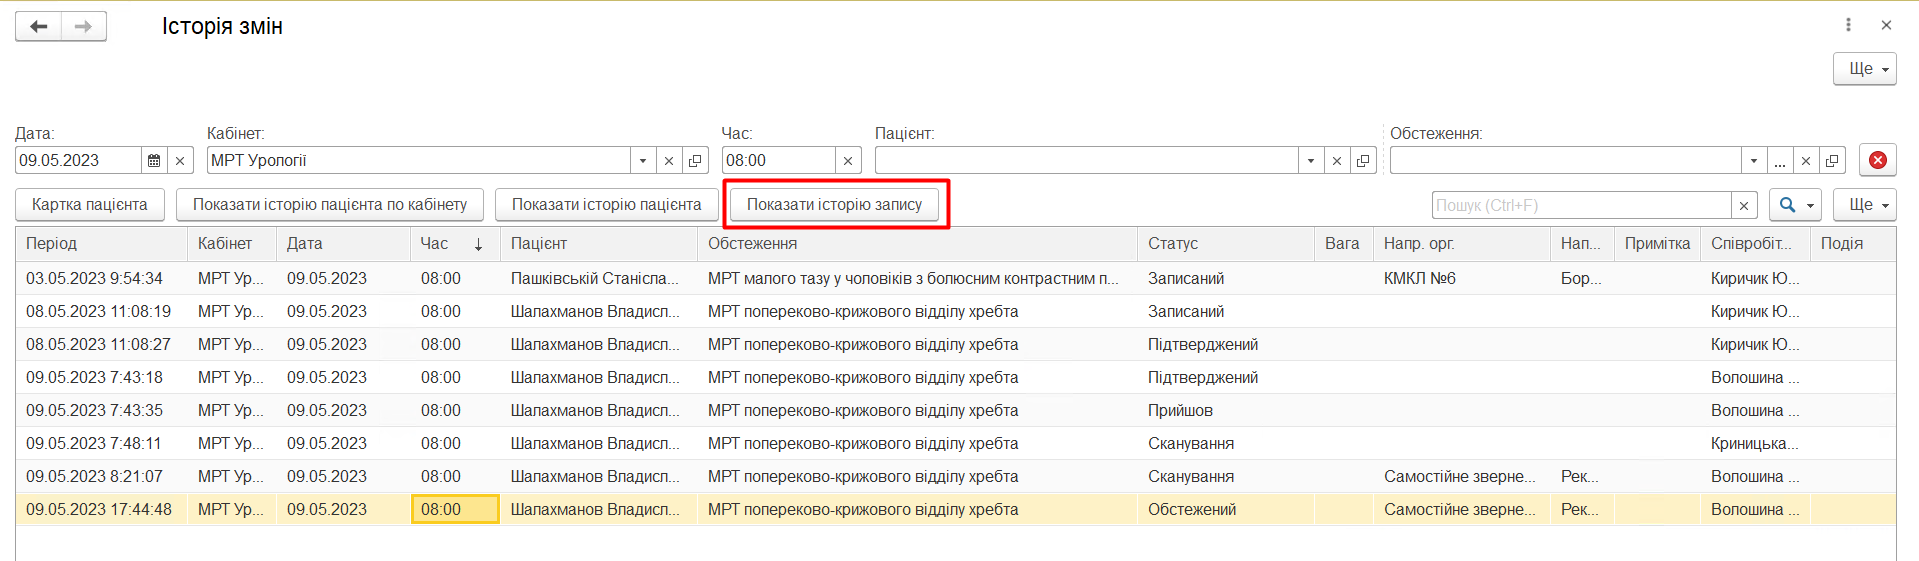Click the Картка пацієнта button
The width and height of the screenshot is (1919, 561).
click(90, 205)
